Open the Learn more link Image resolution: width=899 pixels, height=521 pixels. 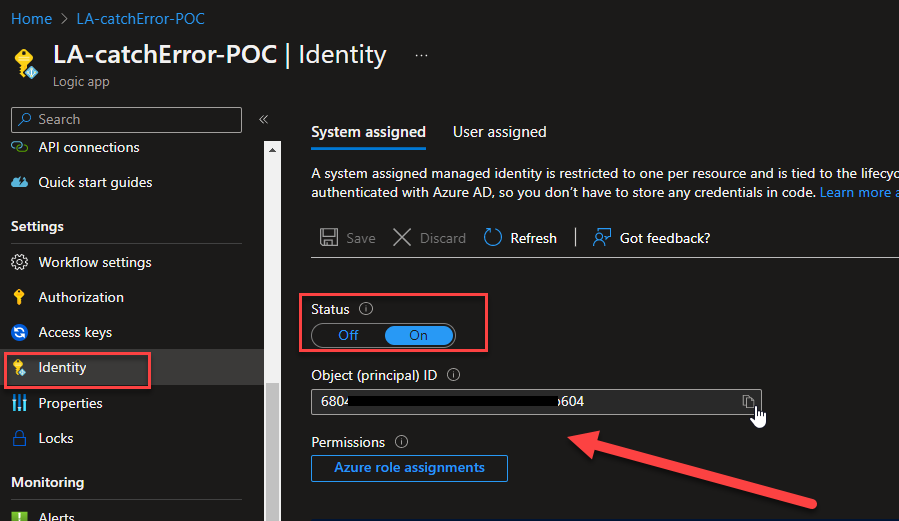click(x=858, y=192)
